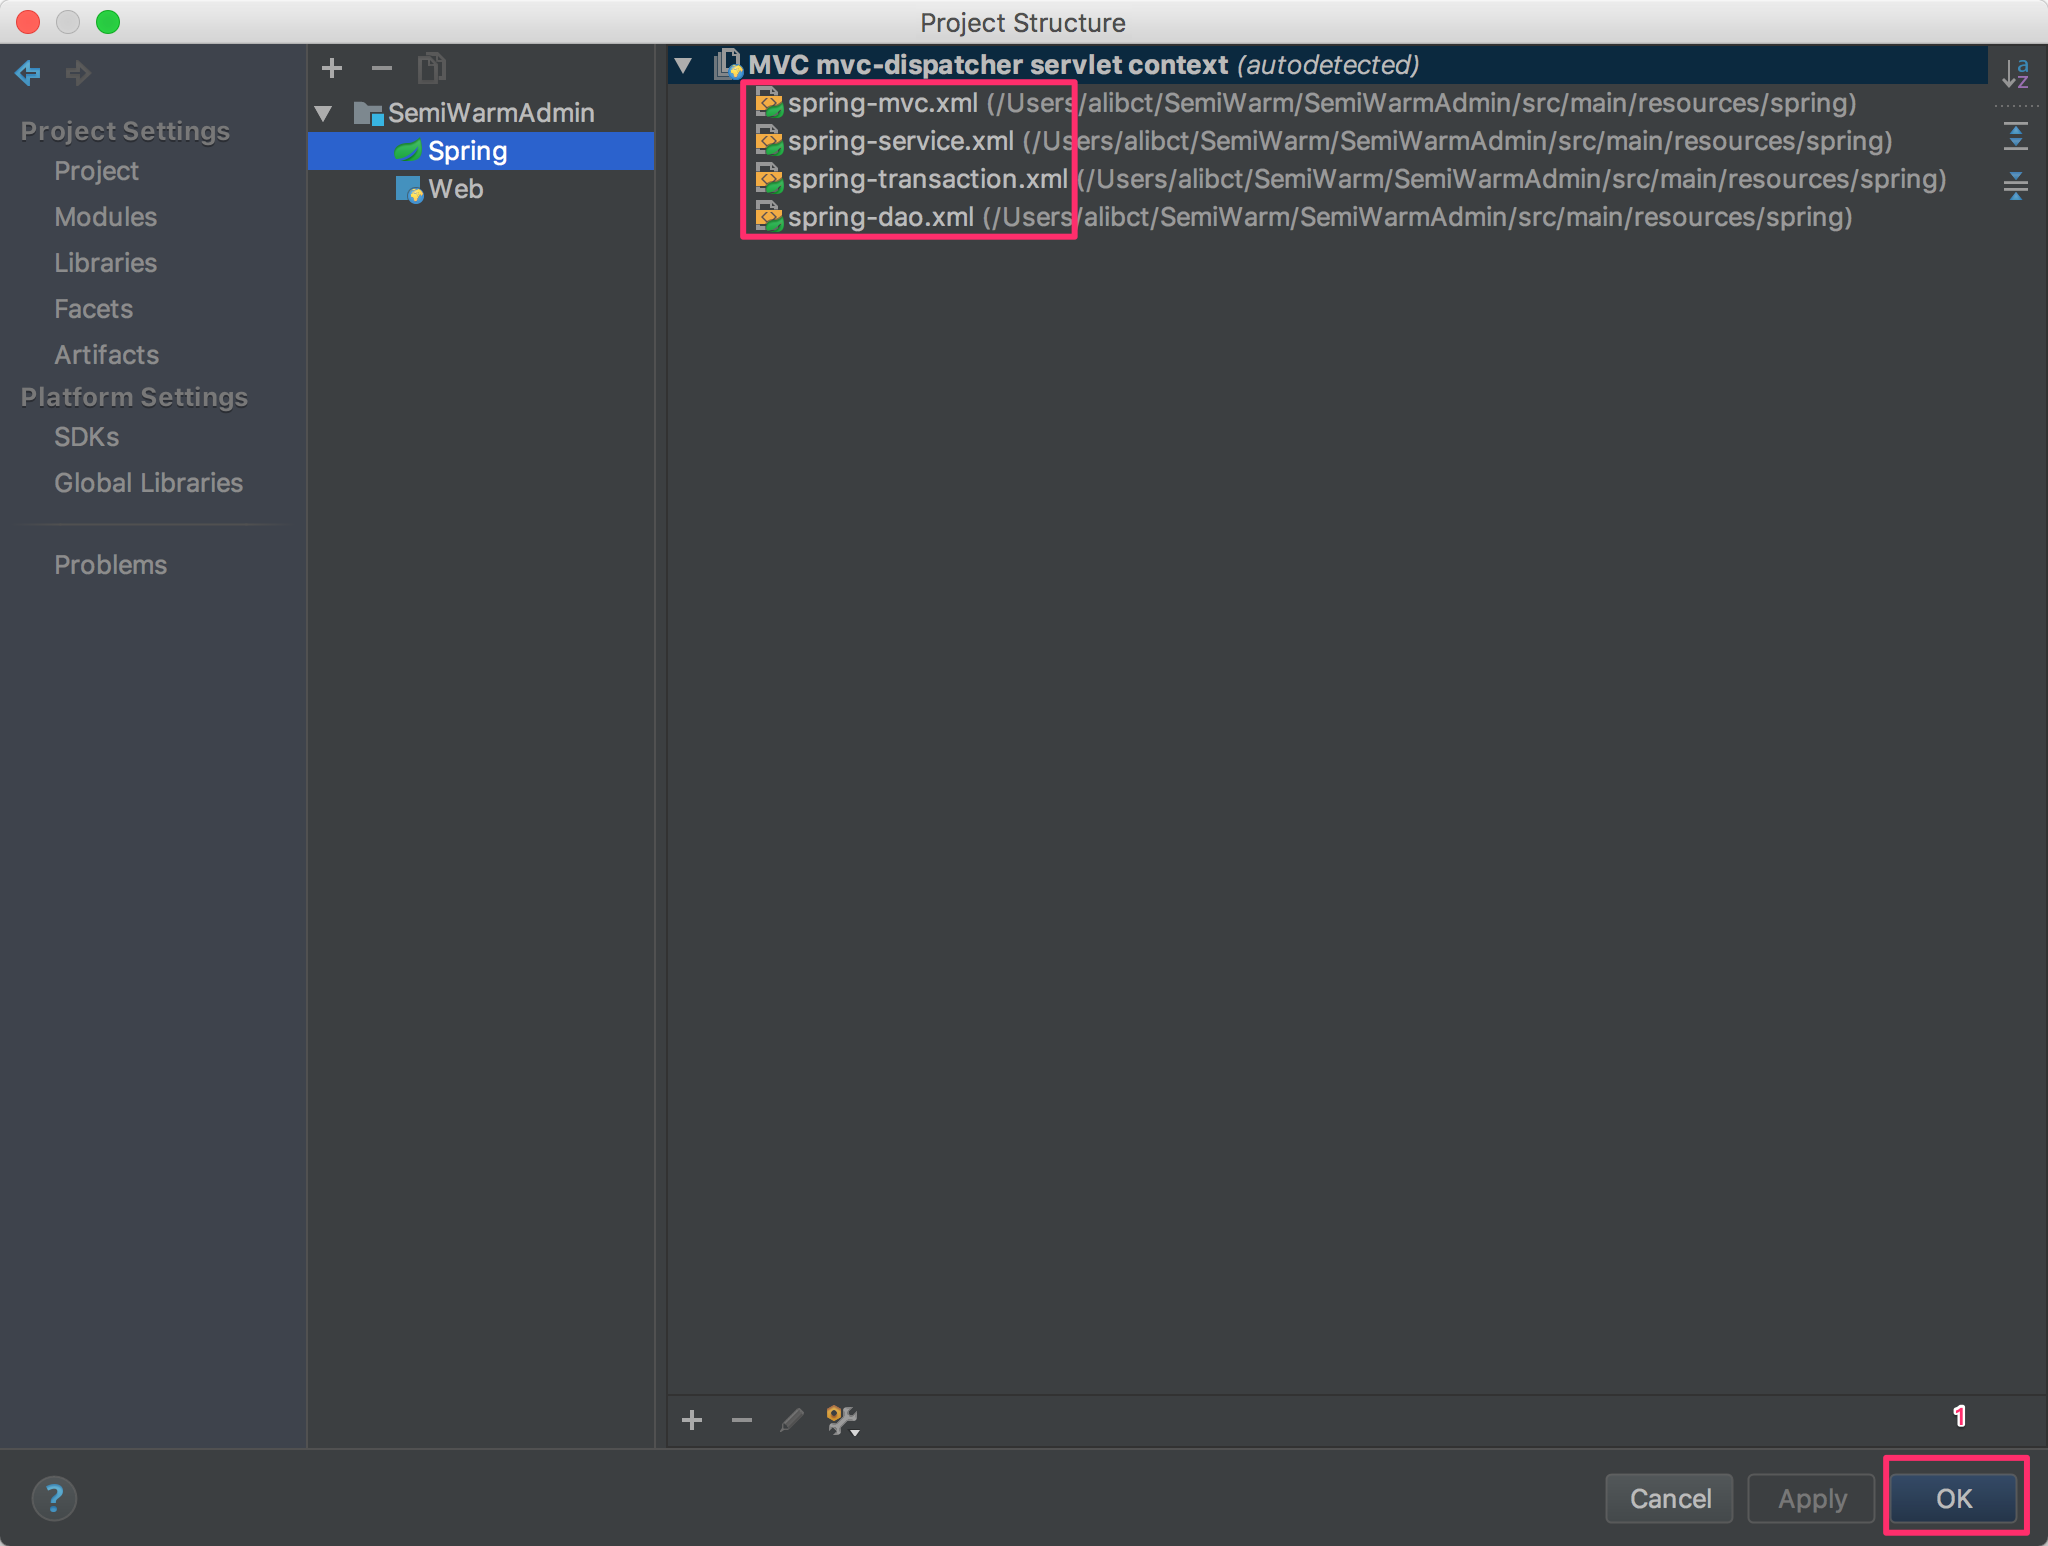Select spring-dao.xml file name
This screenshot has width=2048, height=1546.
point(881,217)
